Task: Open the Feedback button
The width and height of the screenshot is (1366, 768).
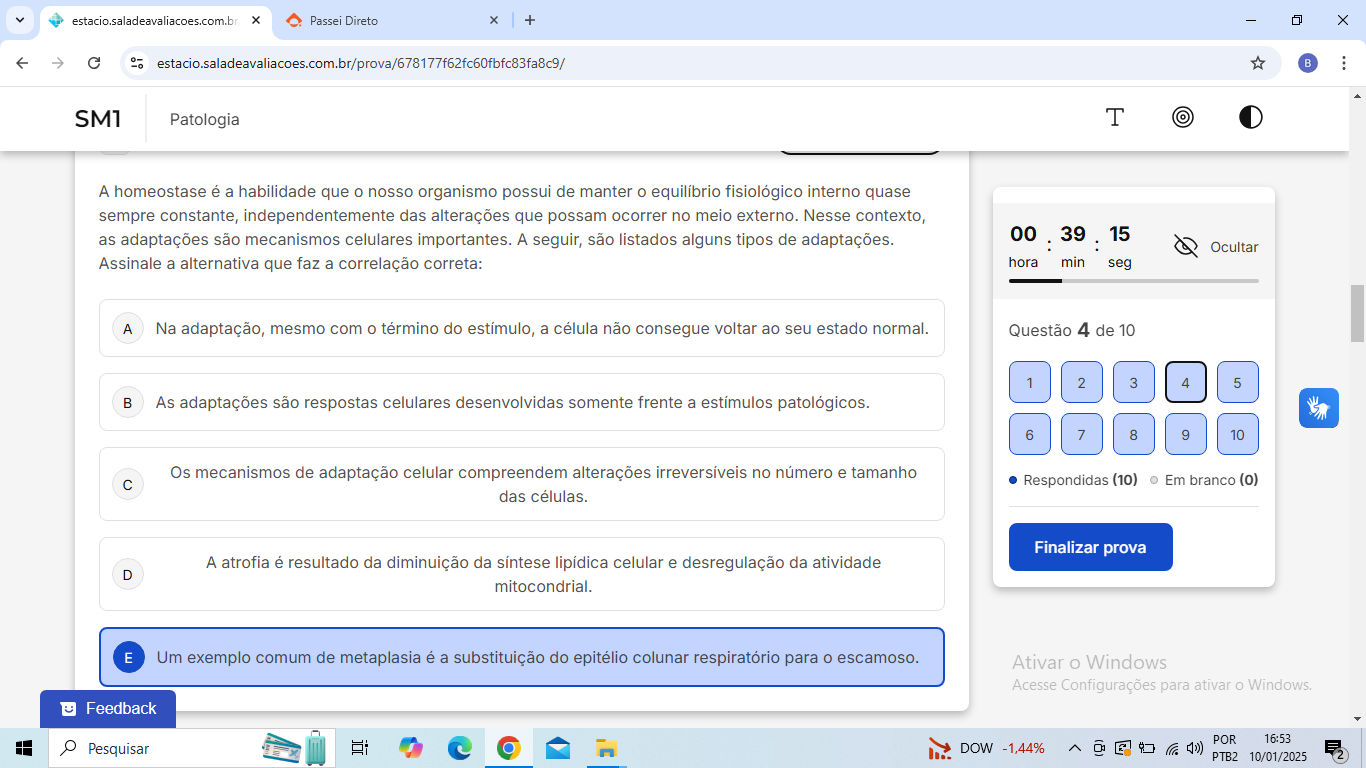Action: [108, 709]
